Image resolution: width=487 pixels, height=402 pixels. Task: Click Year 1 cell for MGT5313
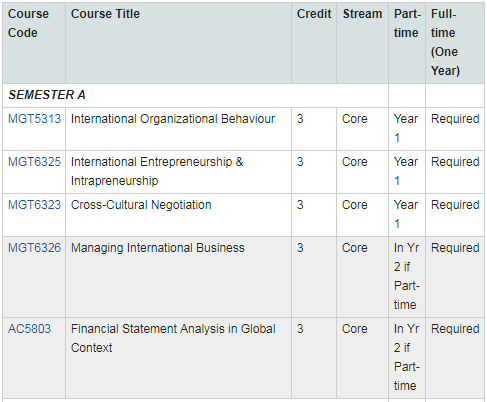tap(407, 129)
